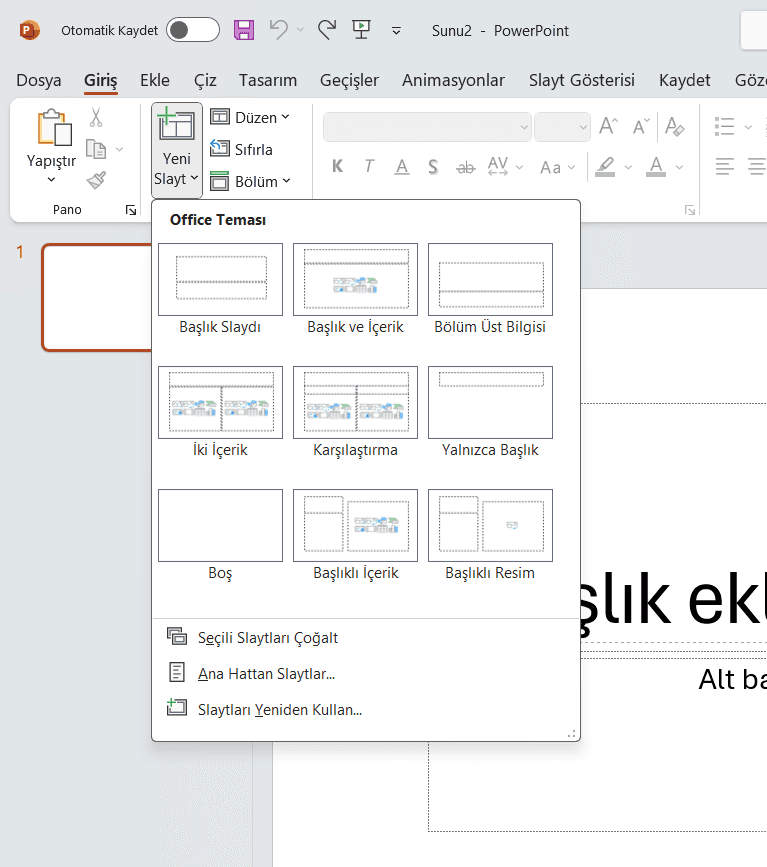Image resolution: width=767 pixels, height=867 pixels.
Task: Toggle underline A button
Action: [x=402, y=166]
